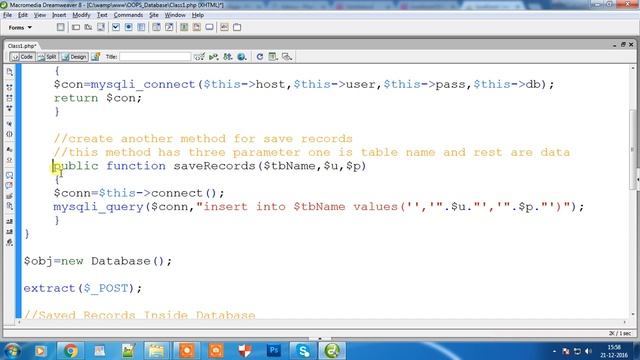Insert a Text Field form element

tap(76, 27)
